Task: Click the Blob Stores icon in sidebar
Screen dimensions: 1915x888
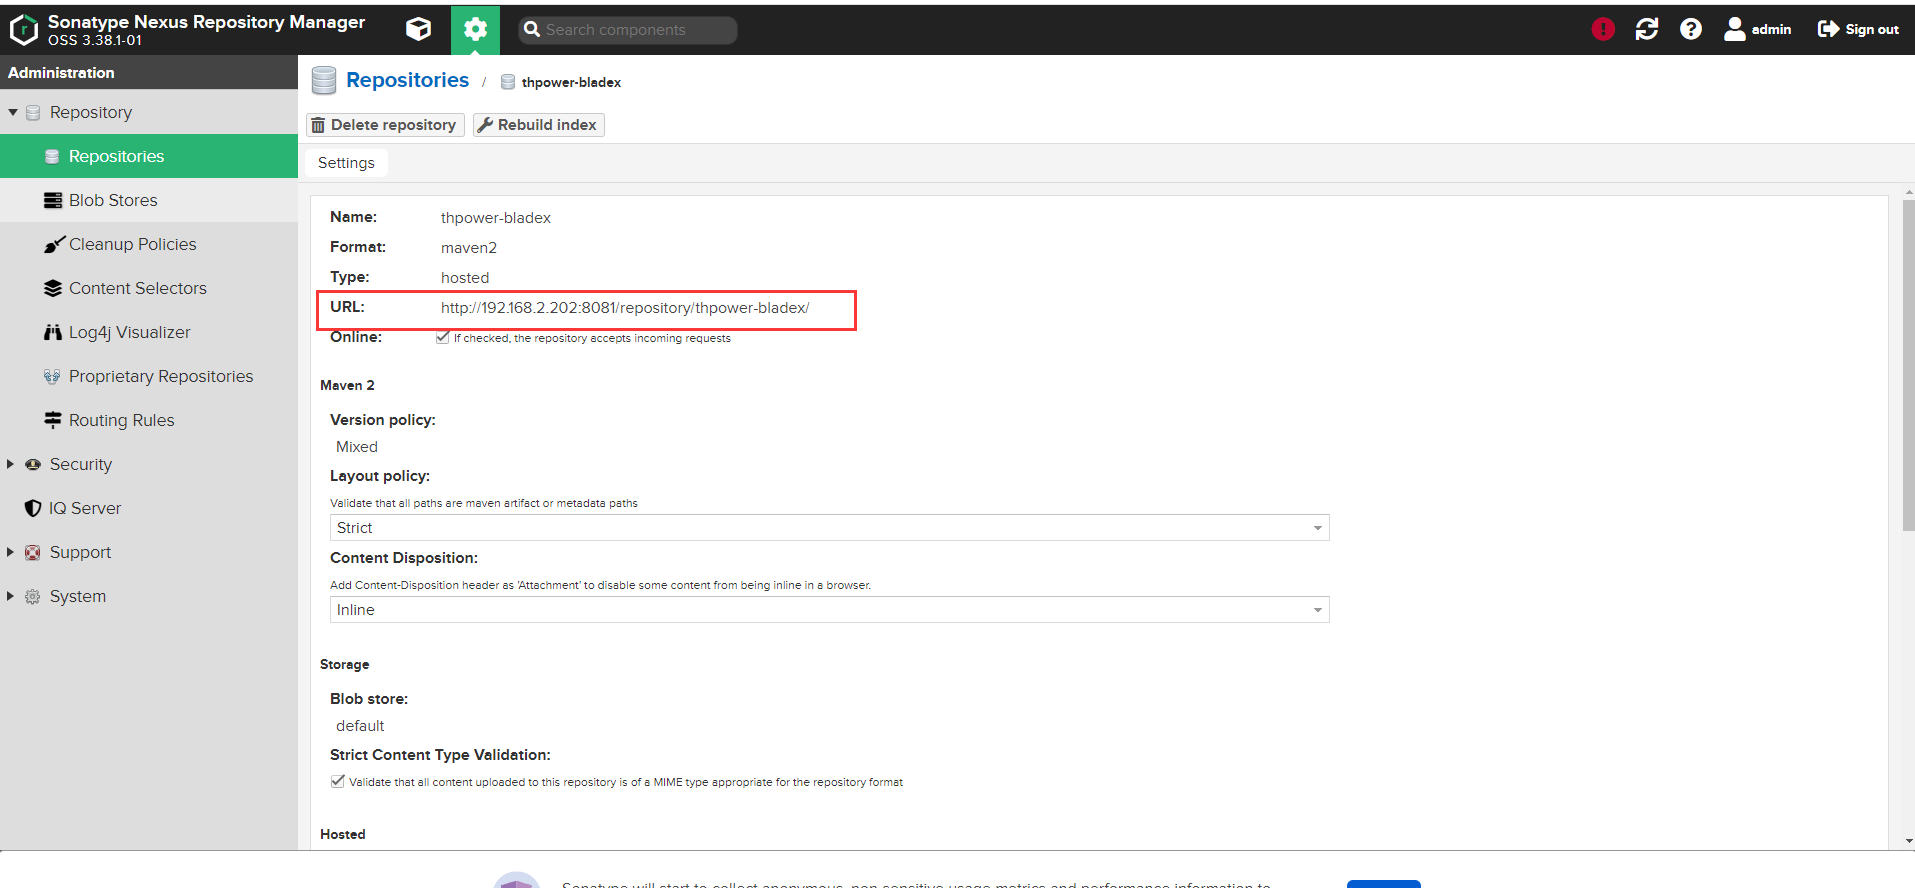Action: 53,200
